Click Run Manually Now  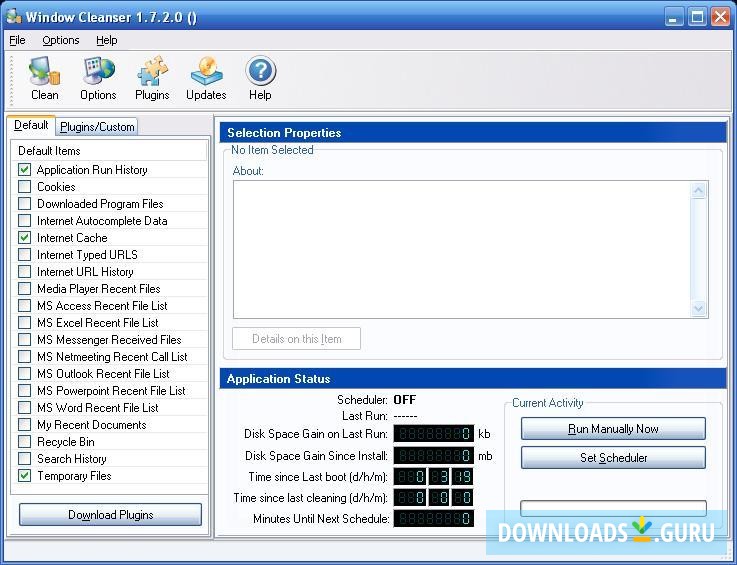613,429
